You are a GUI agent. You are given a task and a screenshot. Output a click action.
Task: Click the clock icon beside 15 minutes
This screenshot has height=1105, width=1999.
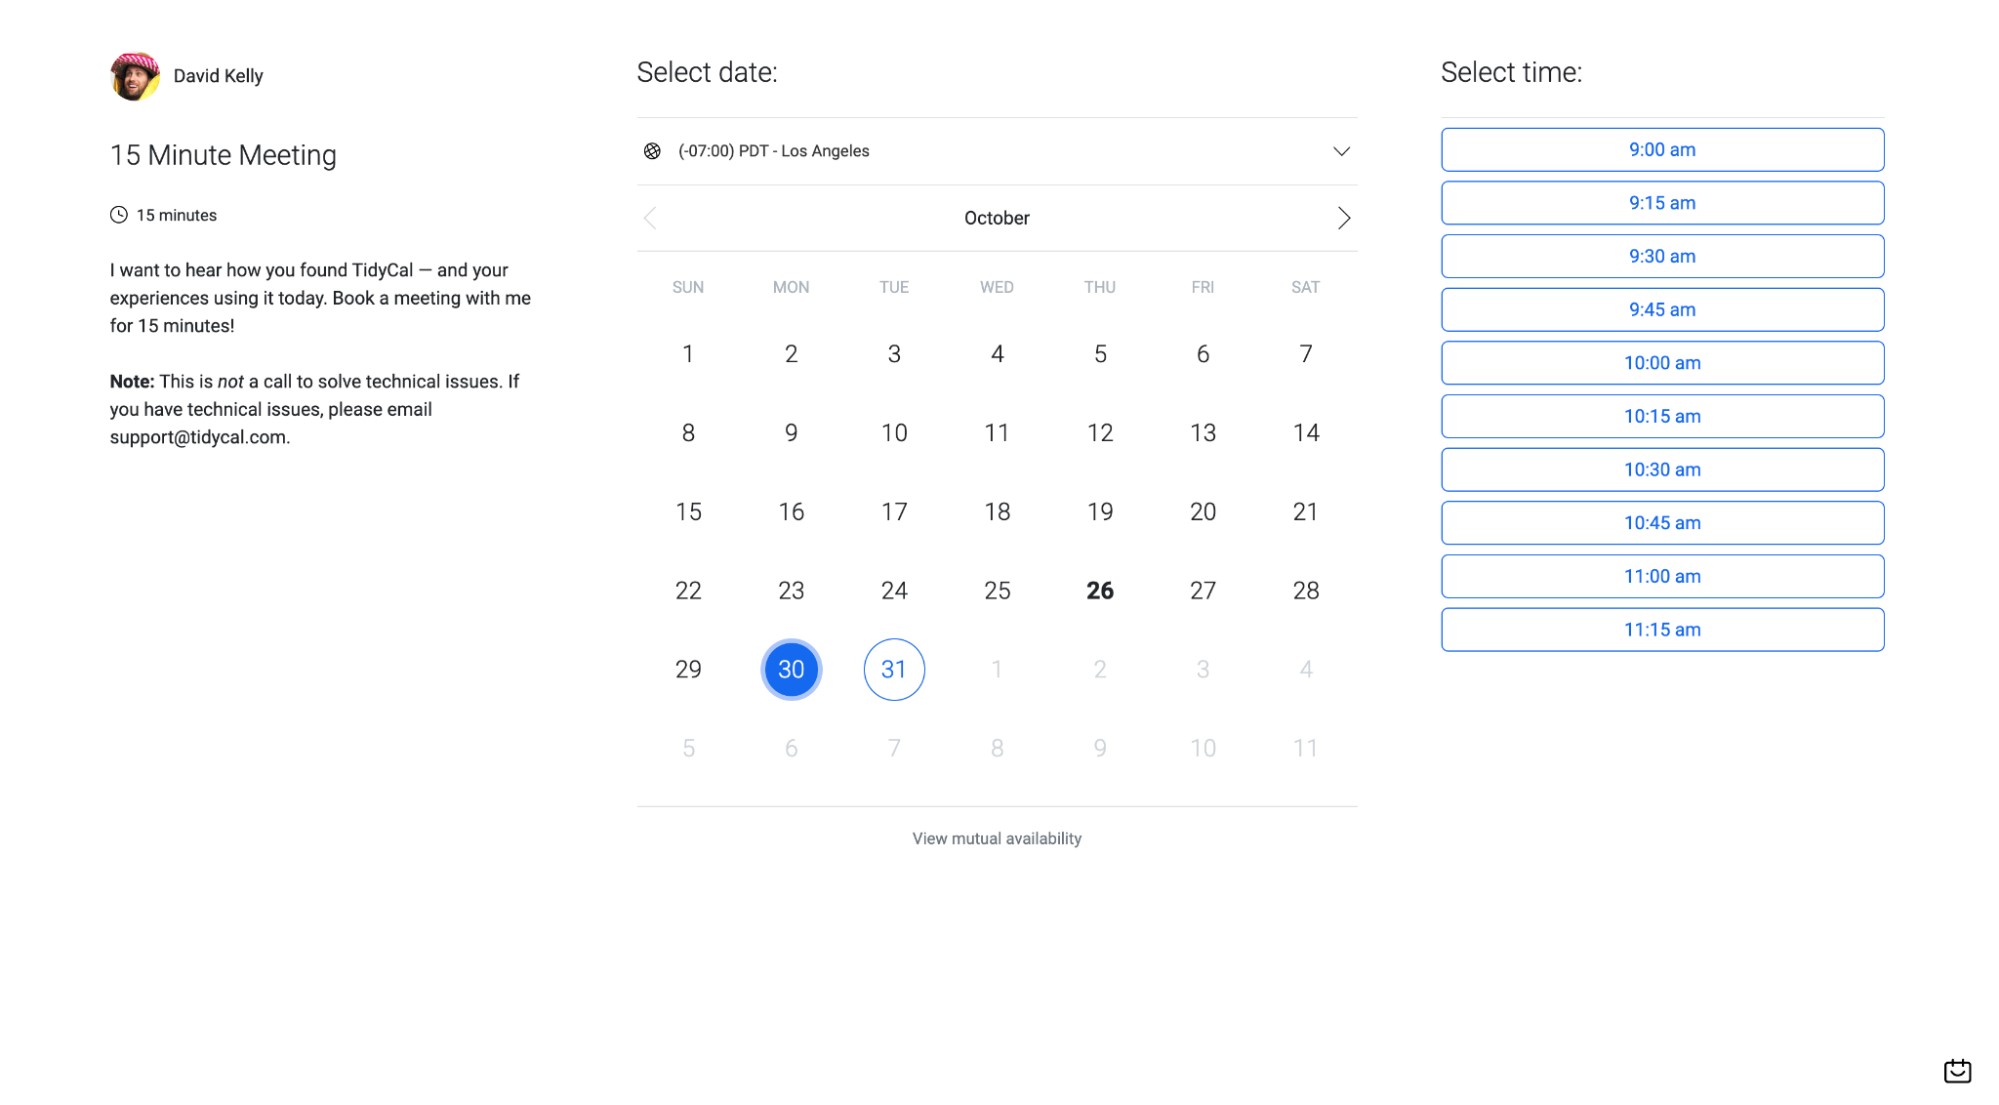click(x=118, y=214)
